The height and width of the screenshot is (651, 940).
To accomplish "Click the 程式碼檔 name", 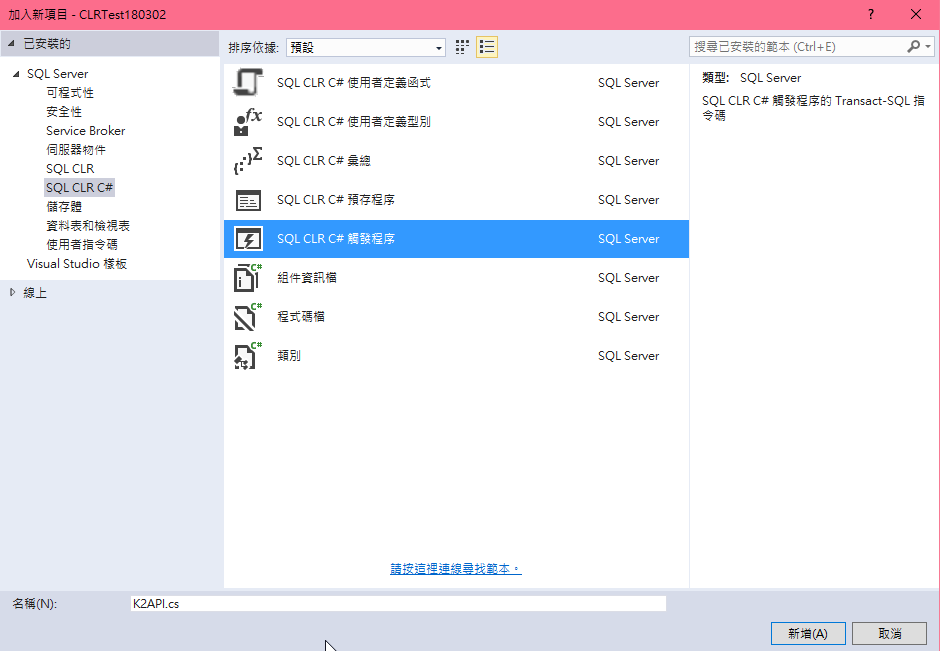I will 301,317.
